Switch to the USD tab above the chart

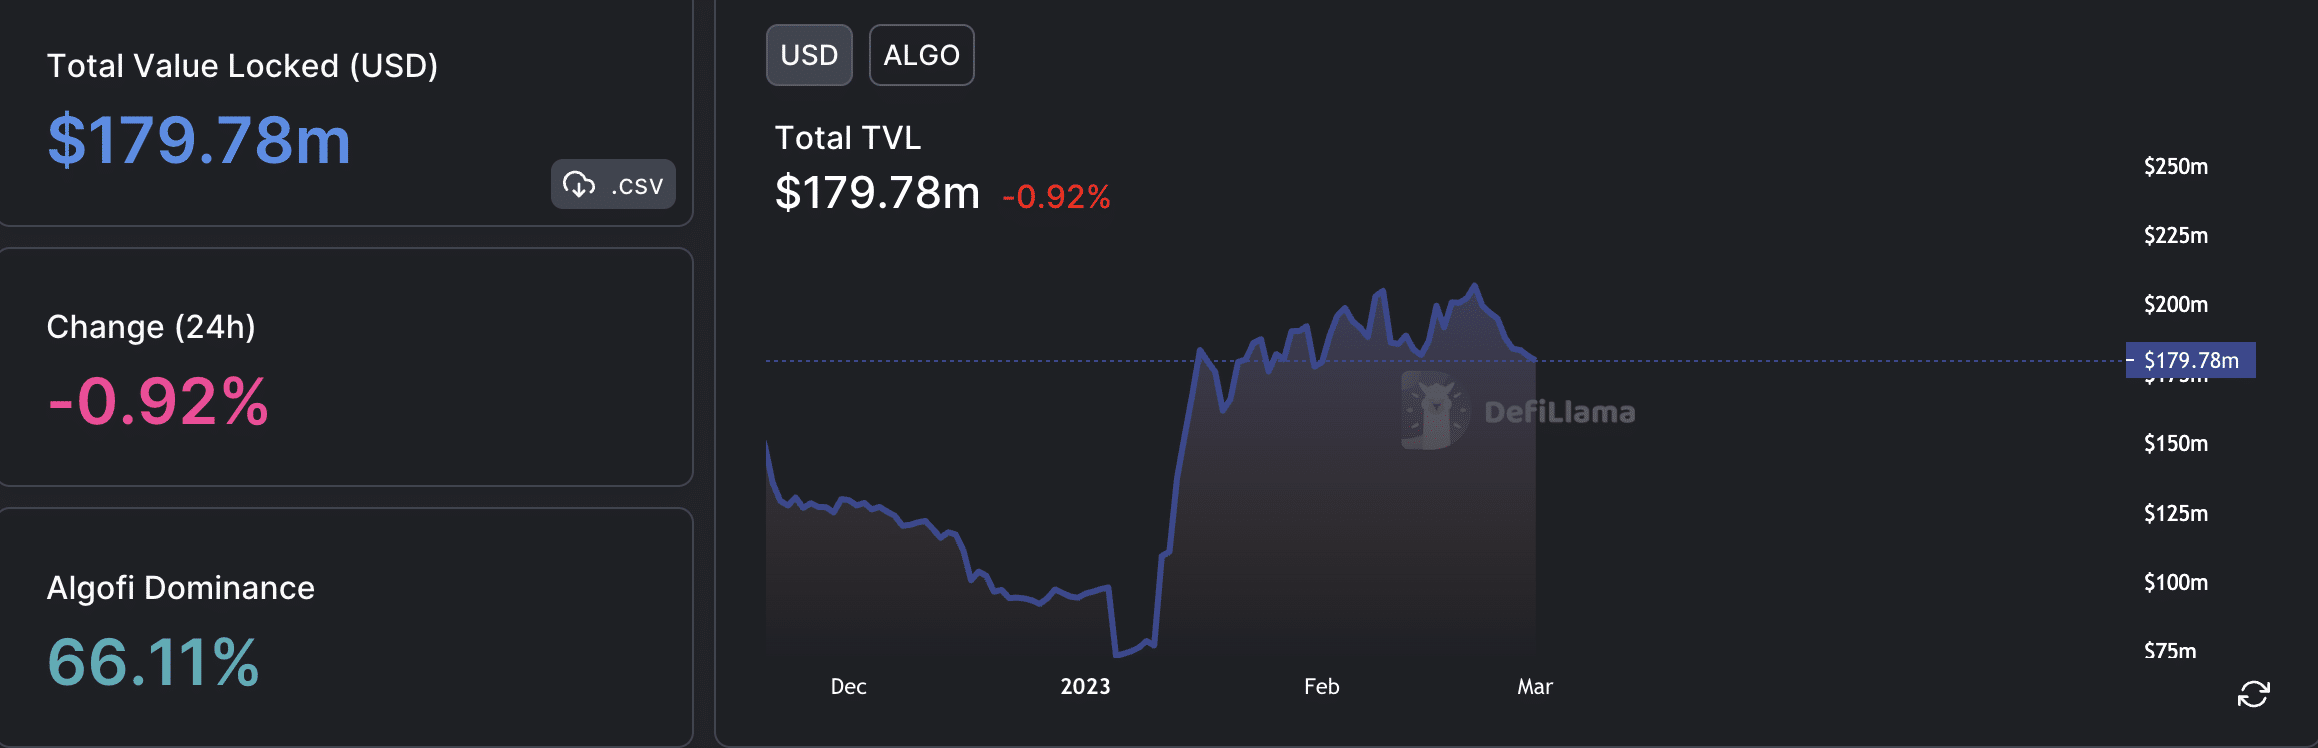click(x=809, y=55)
